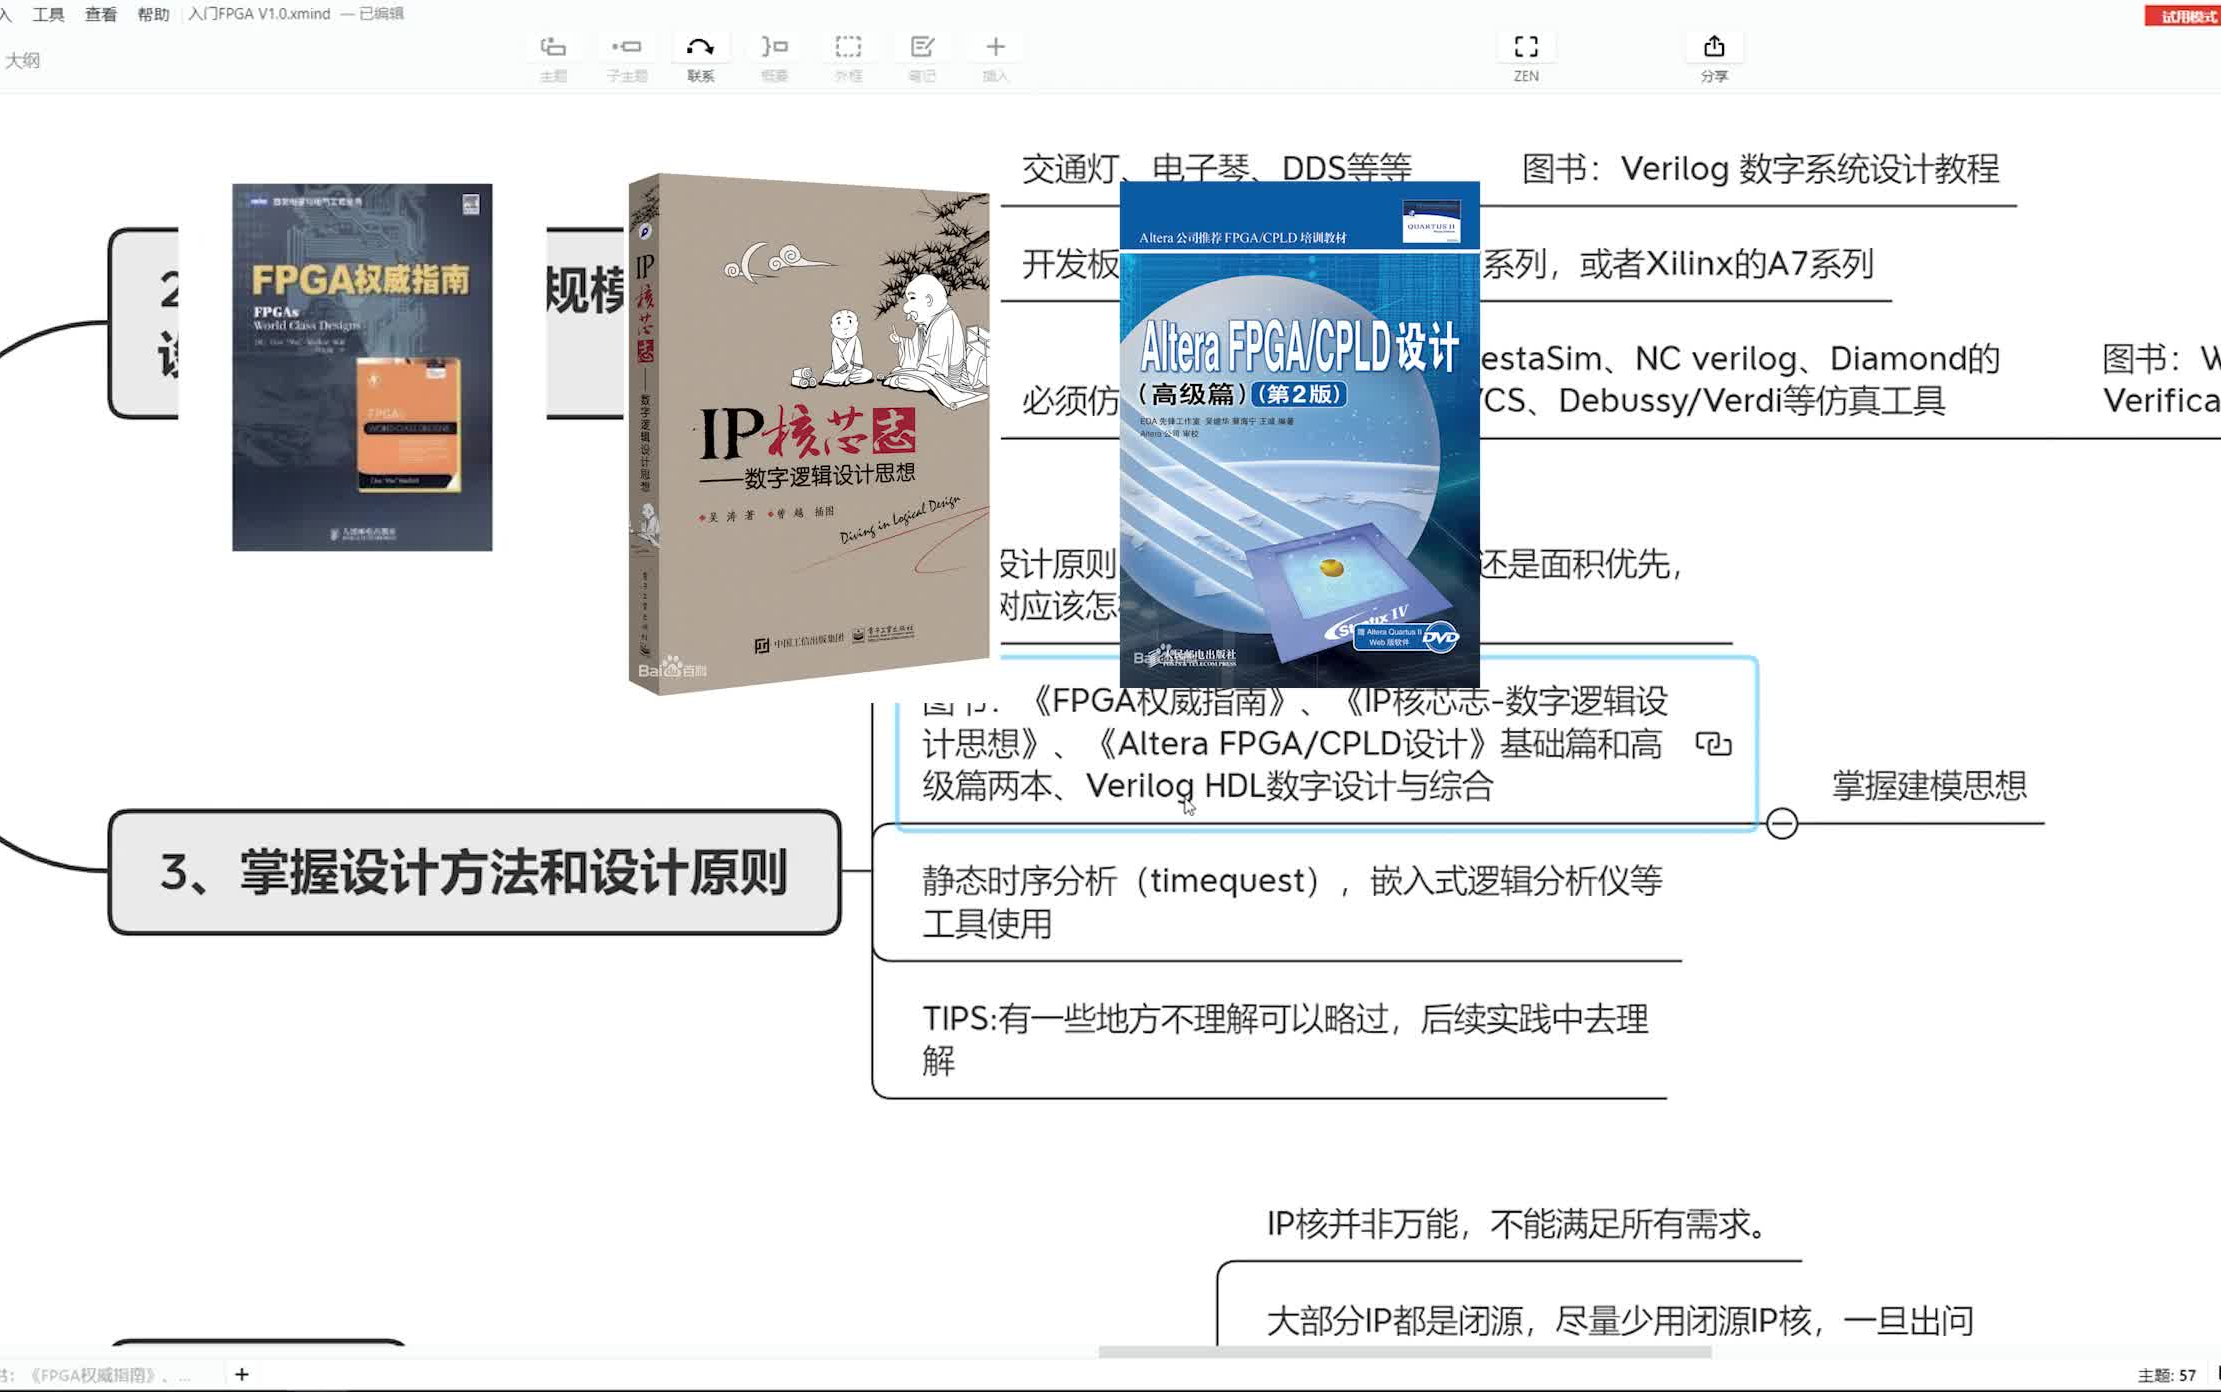The height and width of the screenshot is (1392, 2221).
Task: Select the 还是面积优先 topic text
Action: point(1581,564)
